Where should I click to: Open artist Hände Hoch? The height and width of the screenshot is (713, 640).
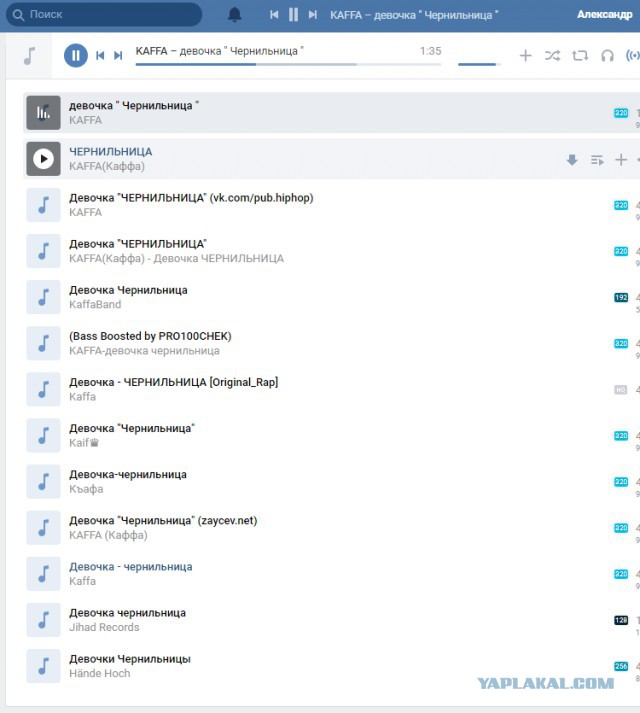tap(100, 673)
